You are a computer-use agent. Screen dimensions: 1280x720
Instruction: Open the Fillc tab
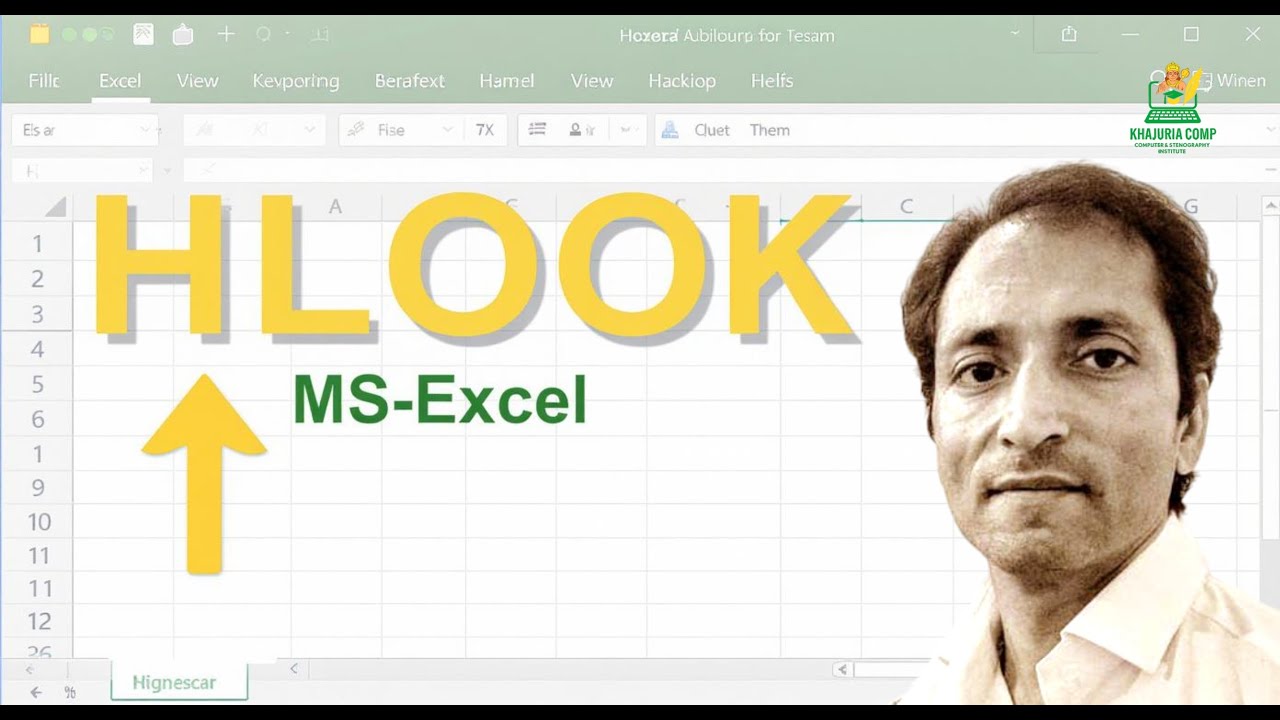[x=44, y=81]
